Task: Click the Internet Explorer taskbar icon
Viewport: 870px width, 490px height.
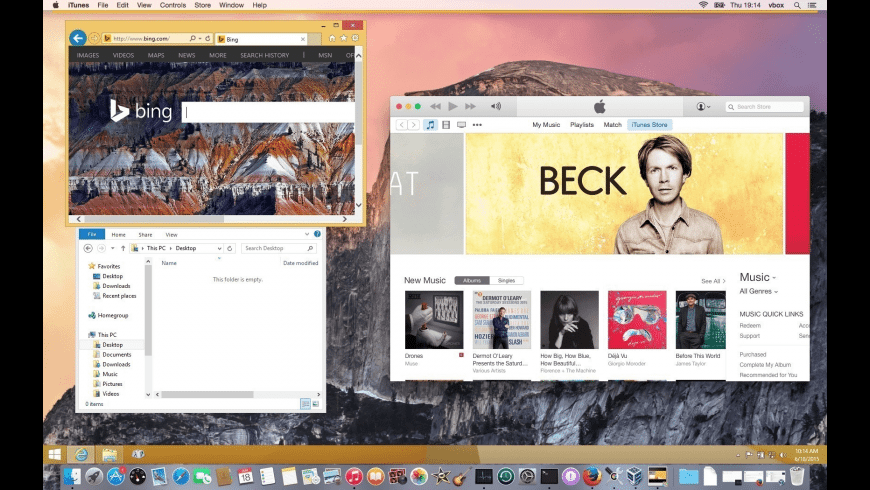Action: pos(82,455)
